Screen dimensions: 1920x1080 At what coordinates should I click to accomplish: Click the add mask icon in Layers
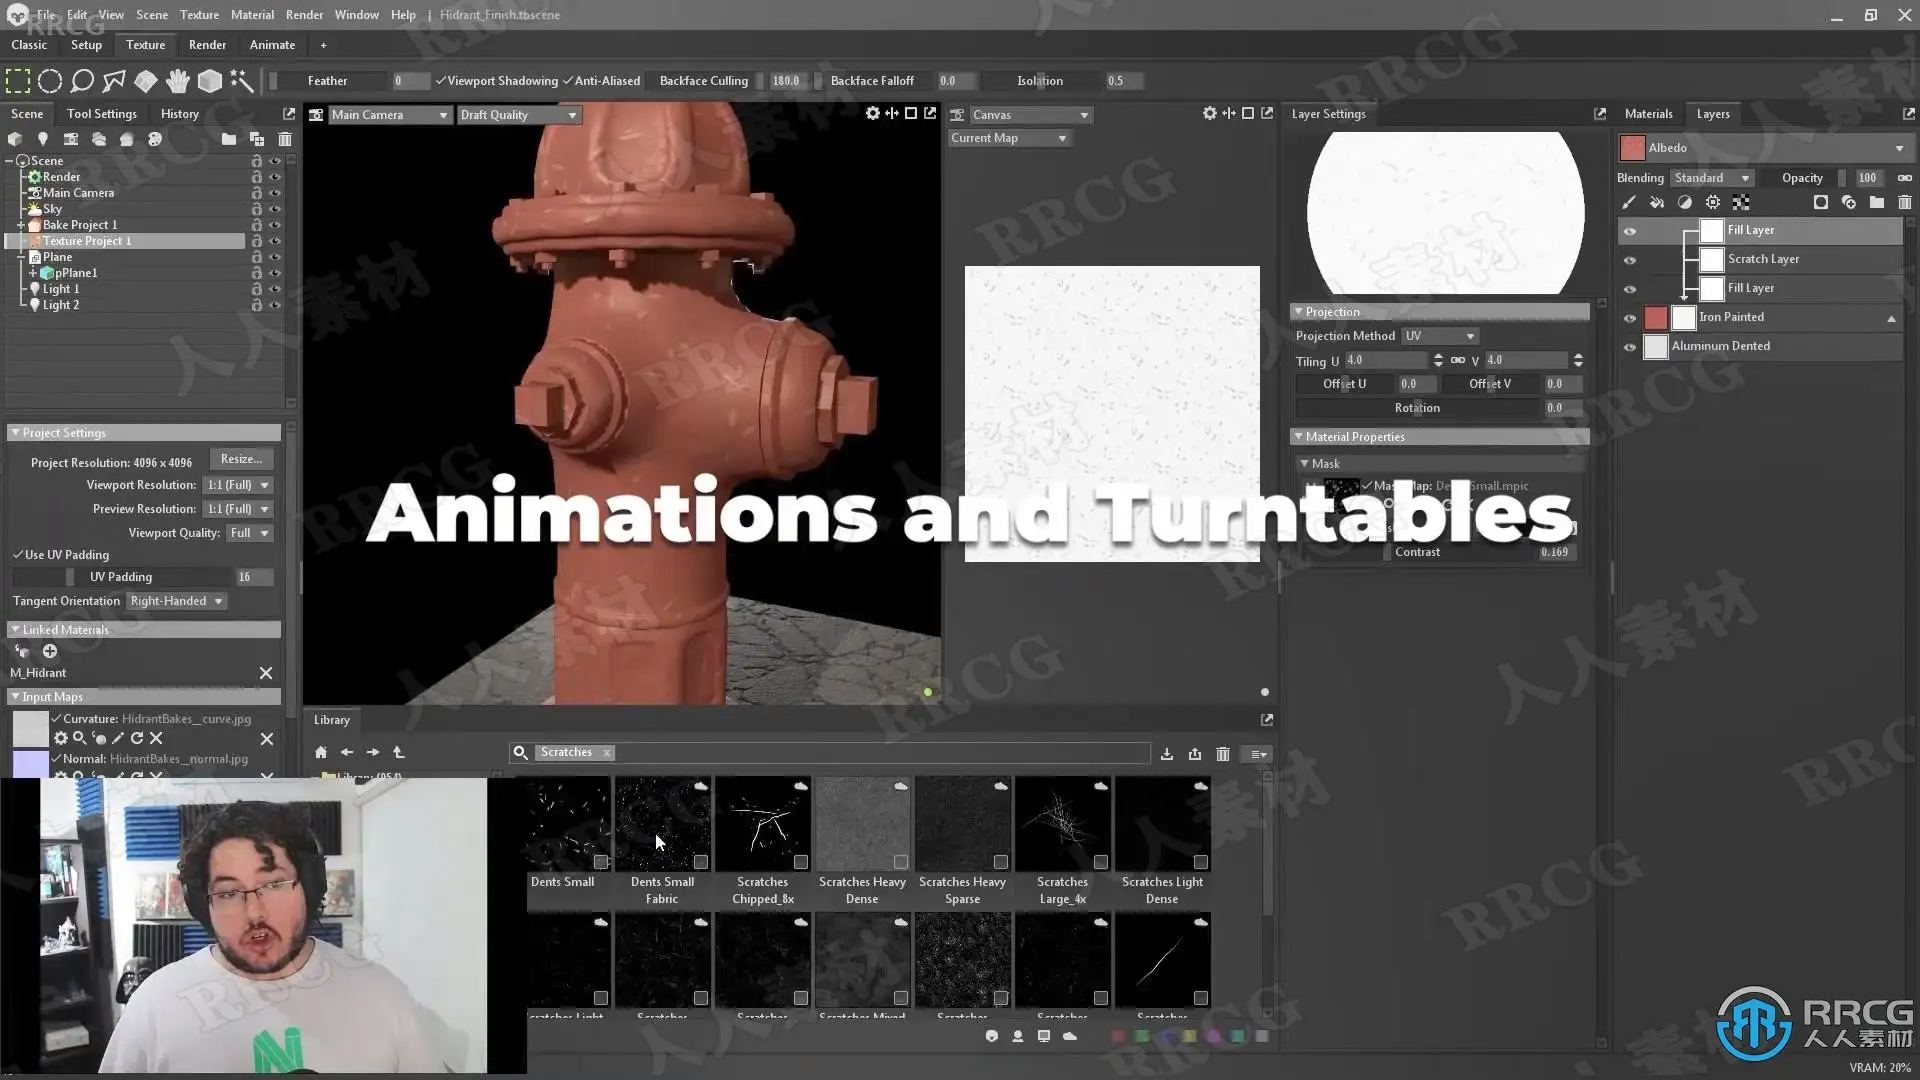(1820, 202)
